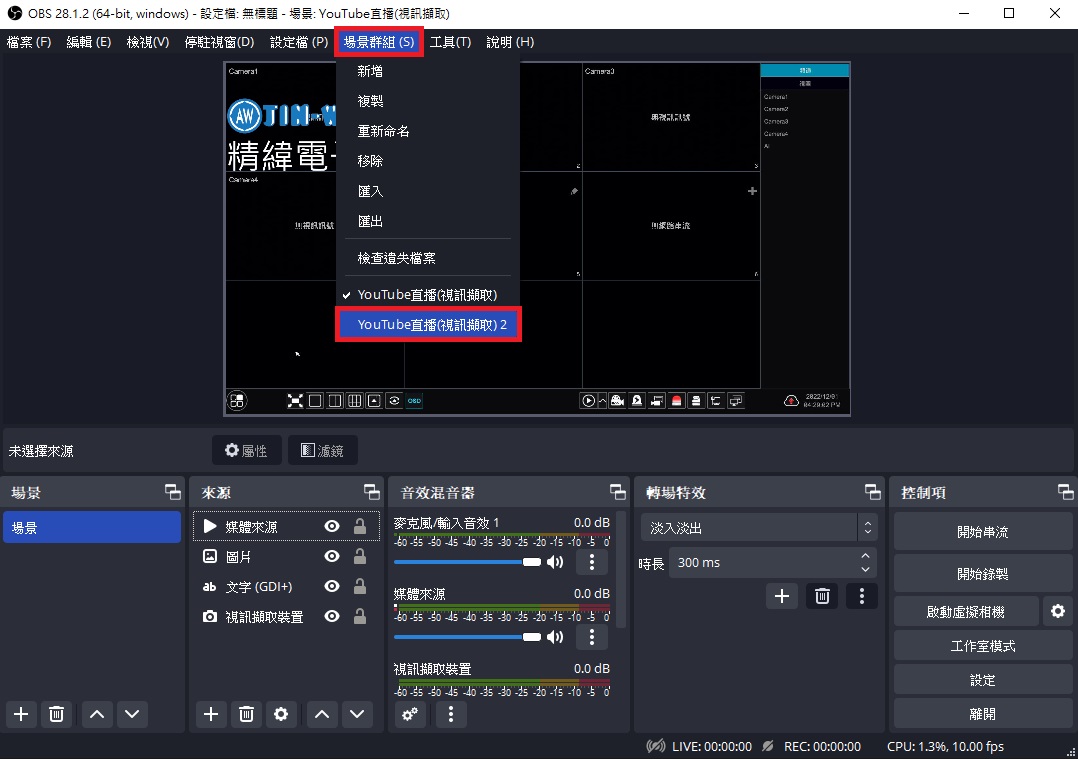Image resolution: width=1078 pixels, height=759 pixels.
Task: Pop out the 來源 dock panel
Action: click(x=371, y=492)
